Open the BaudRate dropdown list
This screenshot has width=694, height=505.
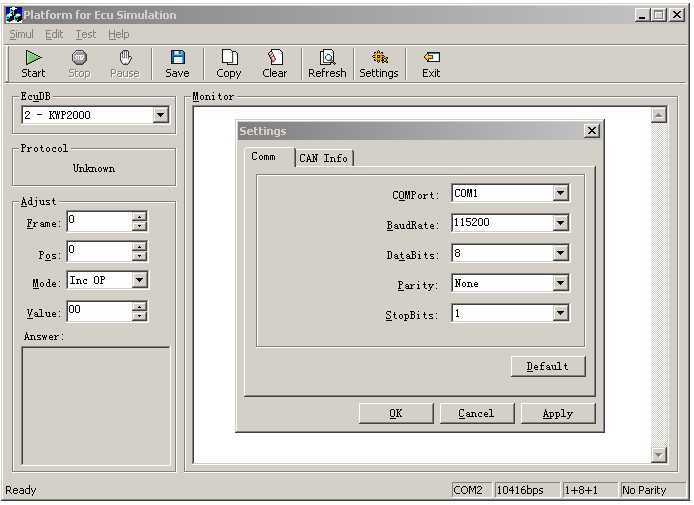point(560,224)
